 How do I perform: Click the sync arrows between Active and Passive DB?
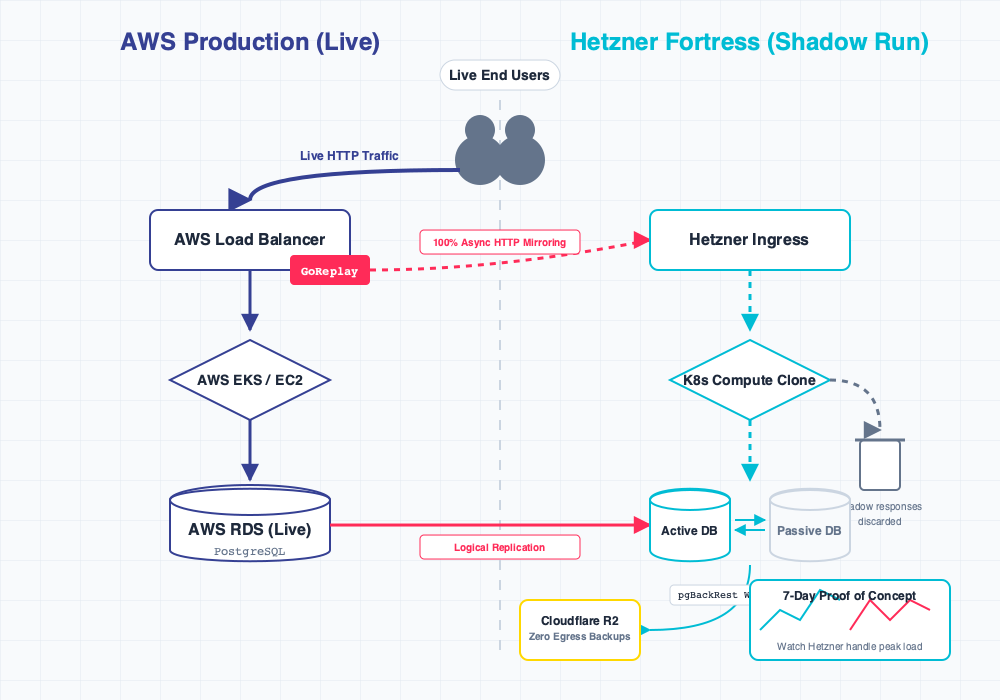(749, 525)
